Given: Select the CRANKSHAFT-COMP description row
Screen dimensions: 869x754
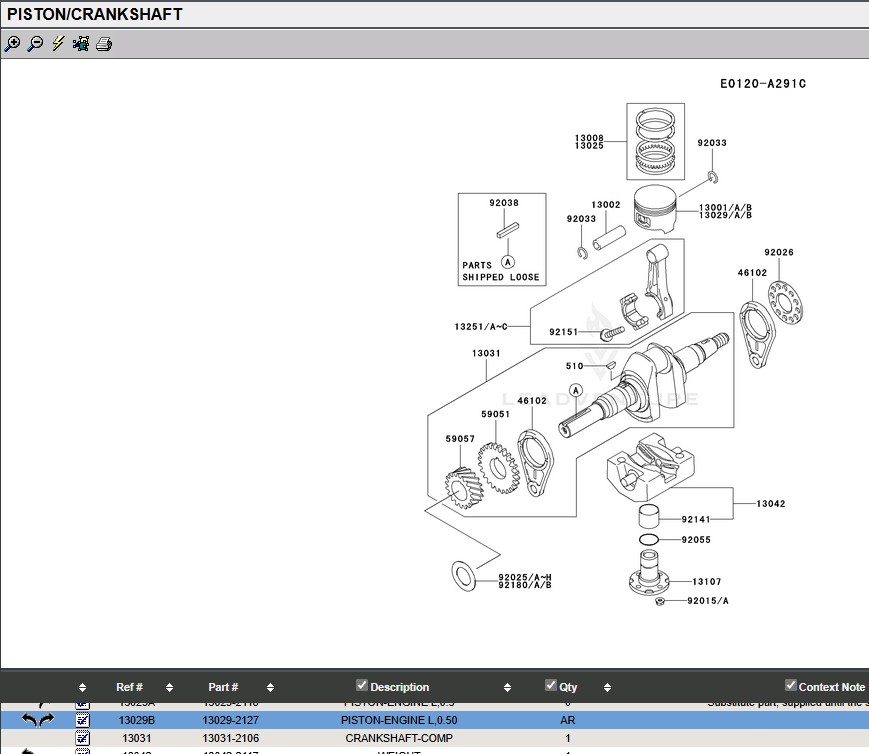Looking at the screenshot, I should (399, 738).
